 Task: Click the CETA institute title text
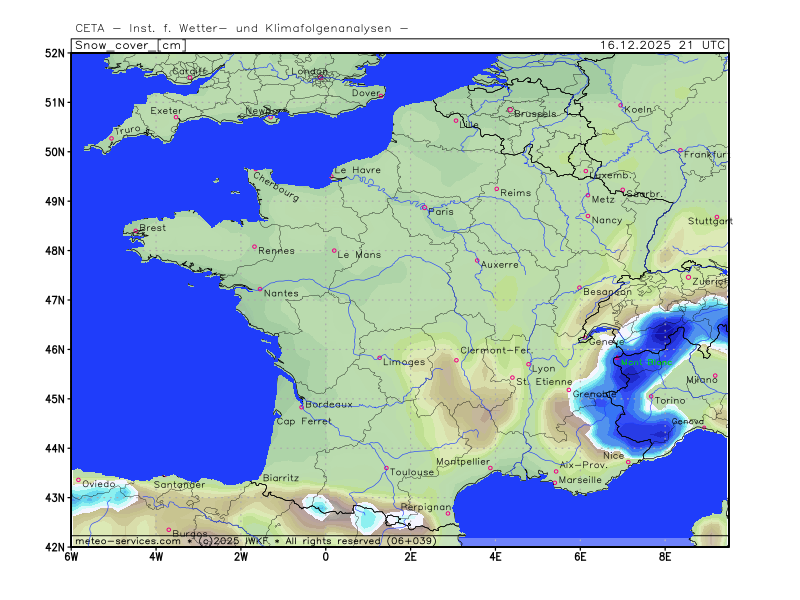[x=241, y=28]
